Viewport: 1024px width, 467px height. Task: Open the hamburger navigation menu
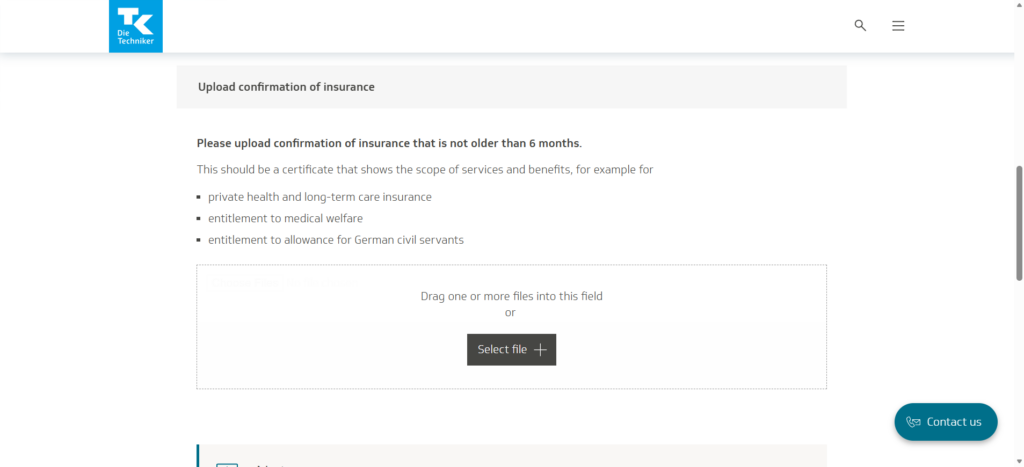(898, 26)
